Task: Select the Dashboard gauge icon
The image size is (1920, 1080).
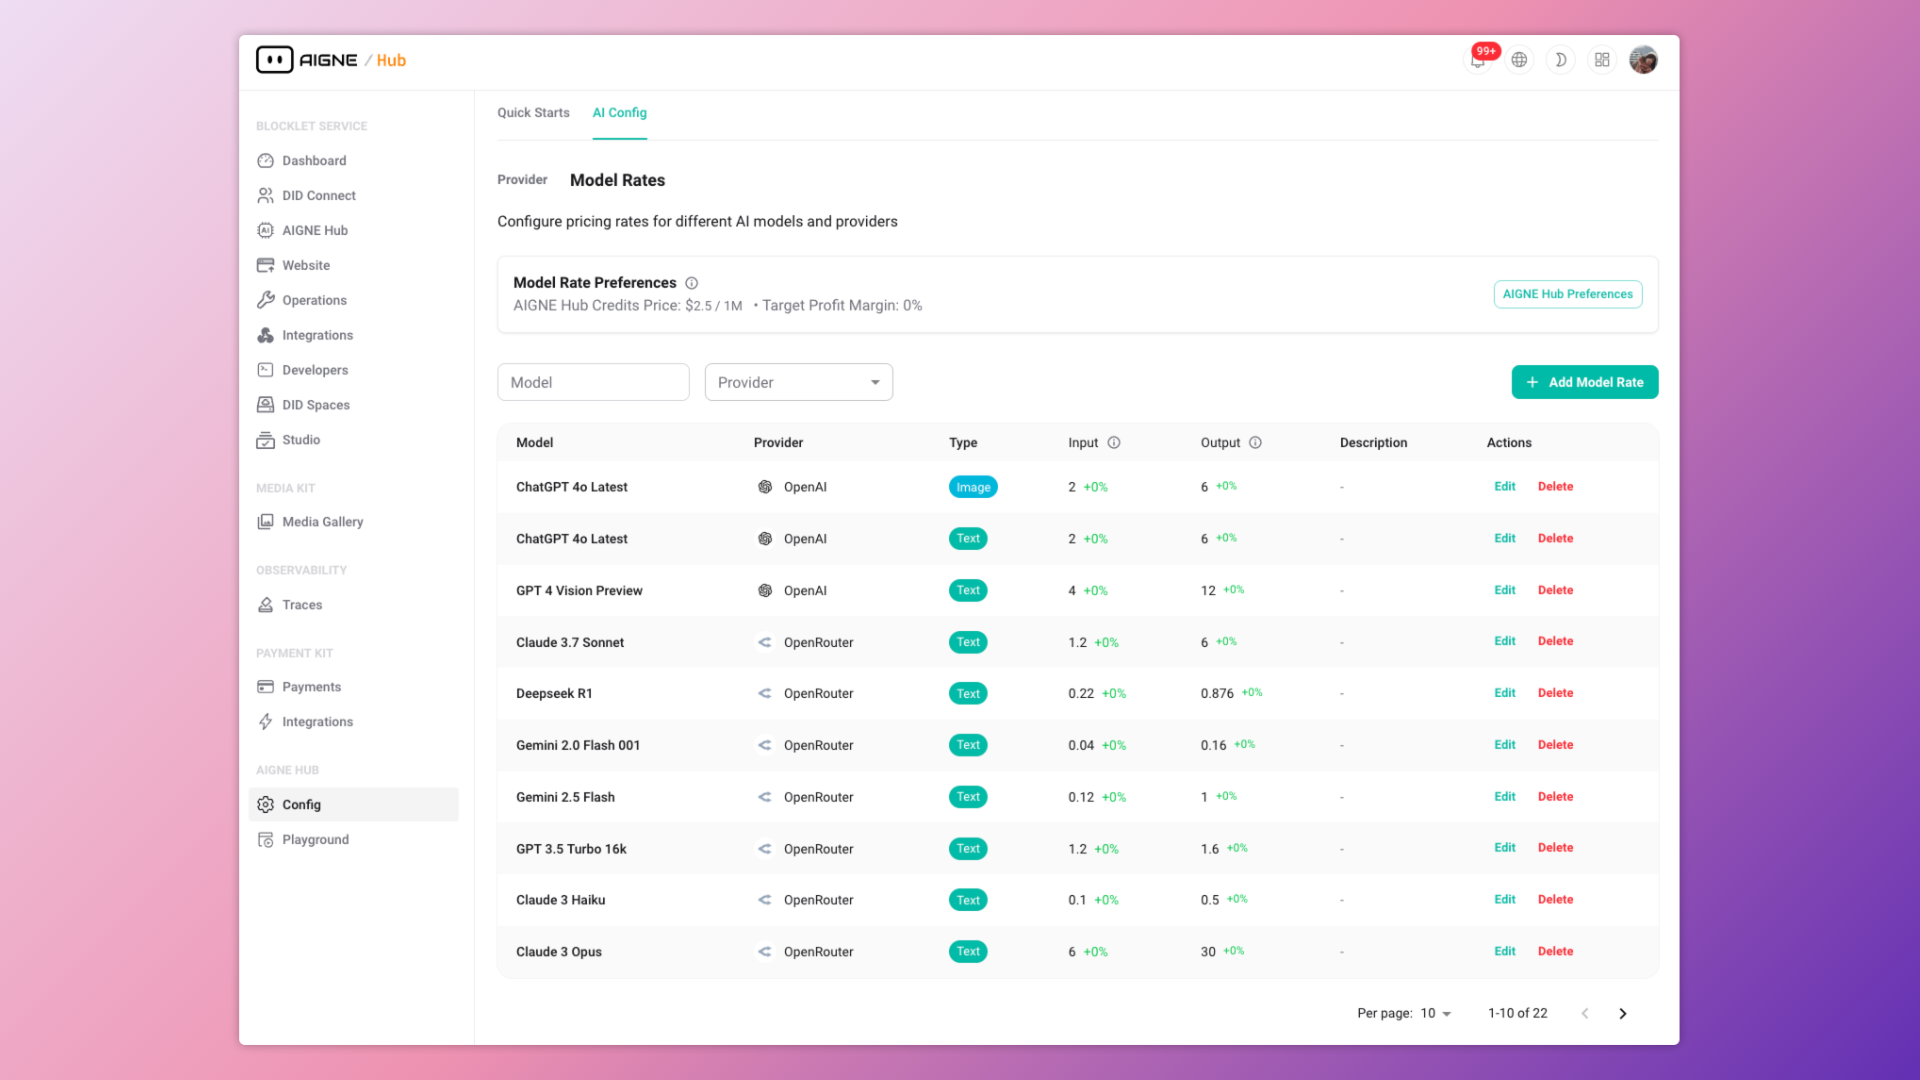Action: click(265, 160)
